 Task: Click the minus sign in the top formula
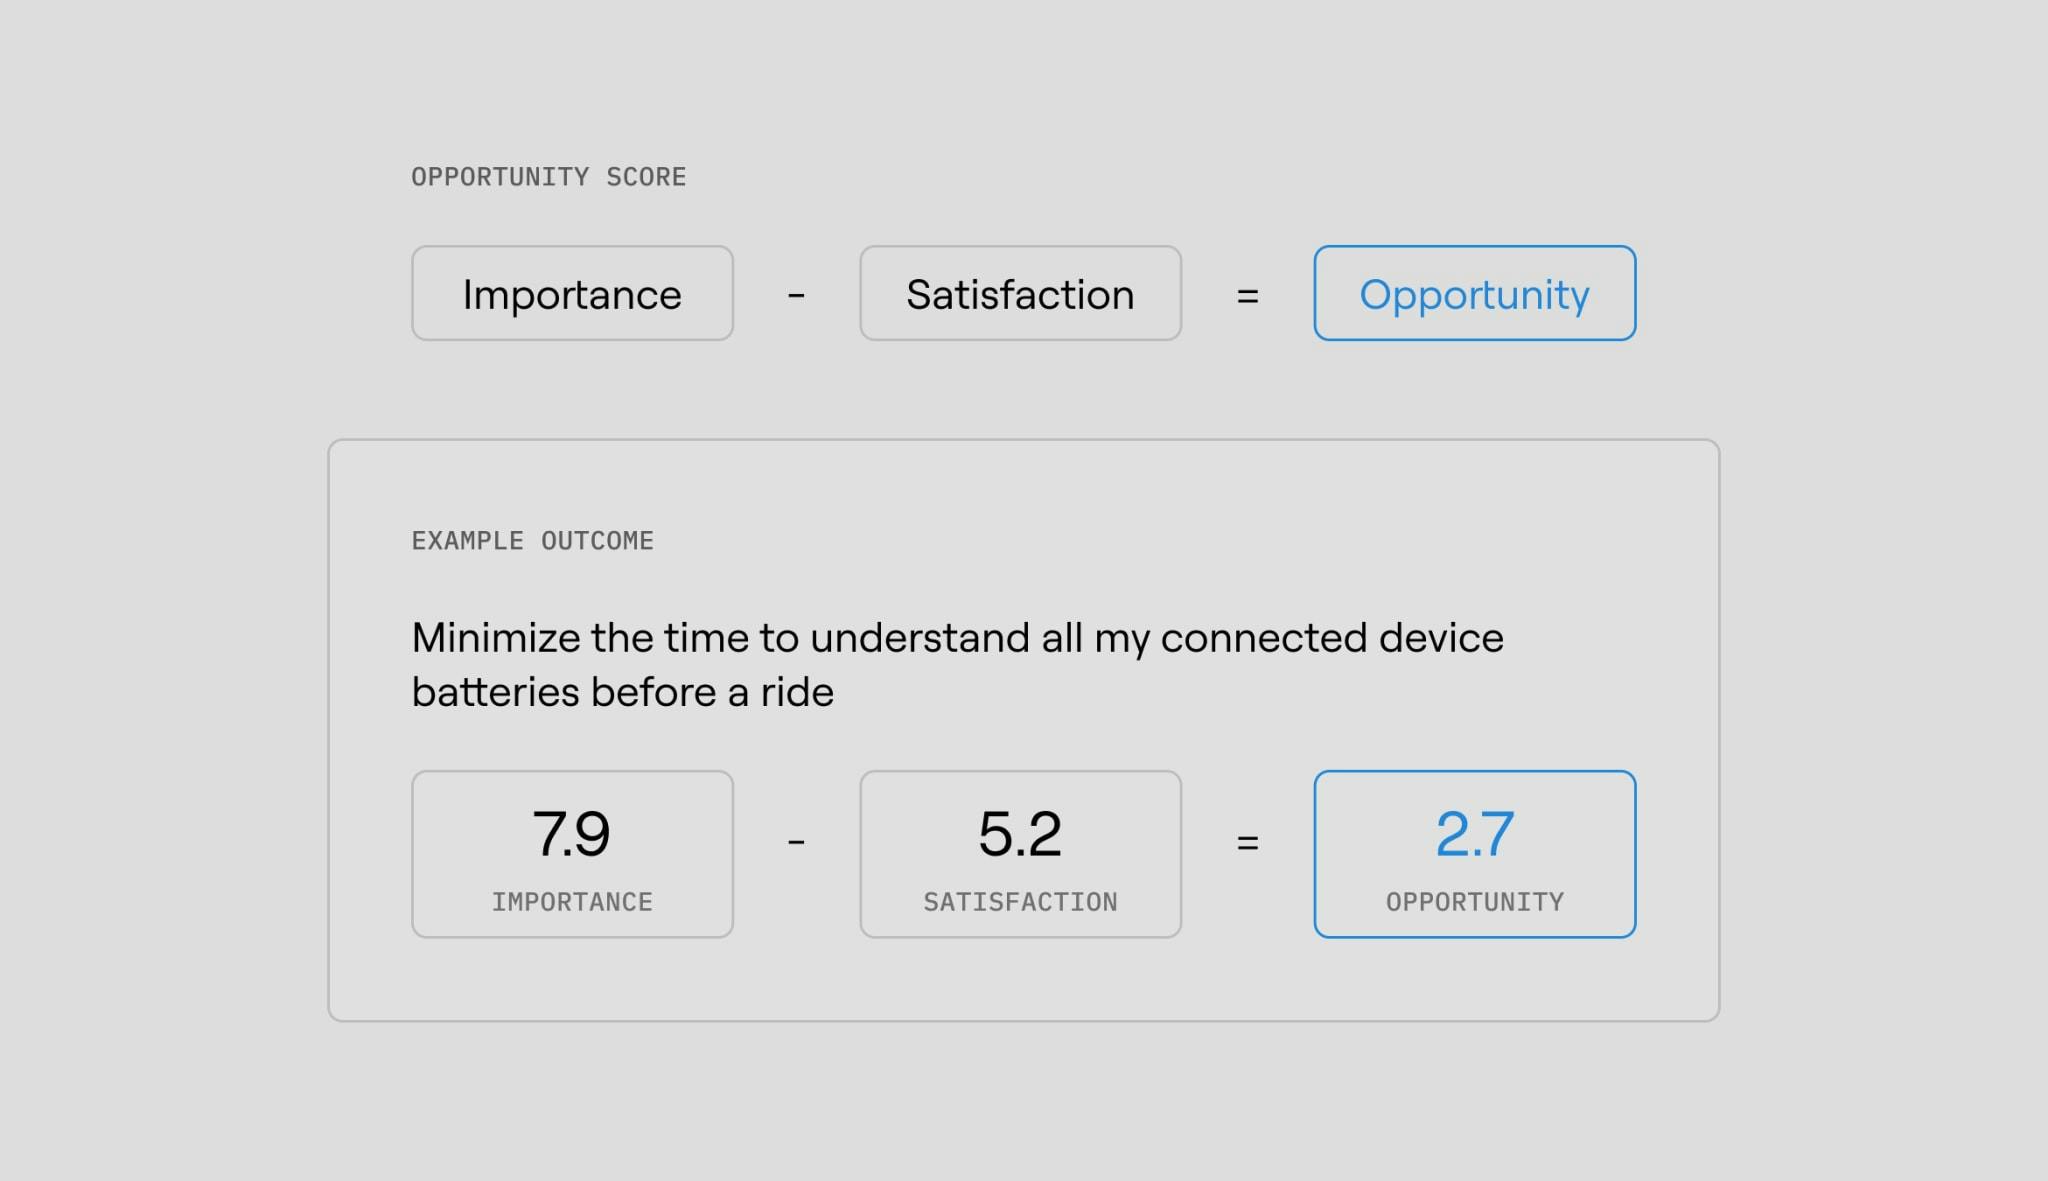click(796, 295)
